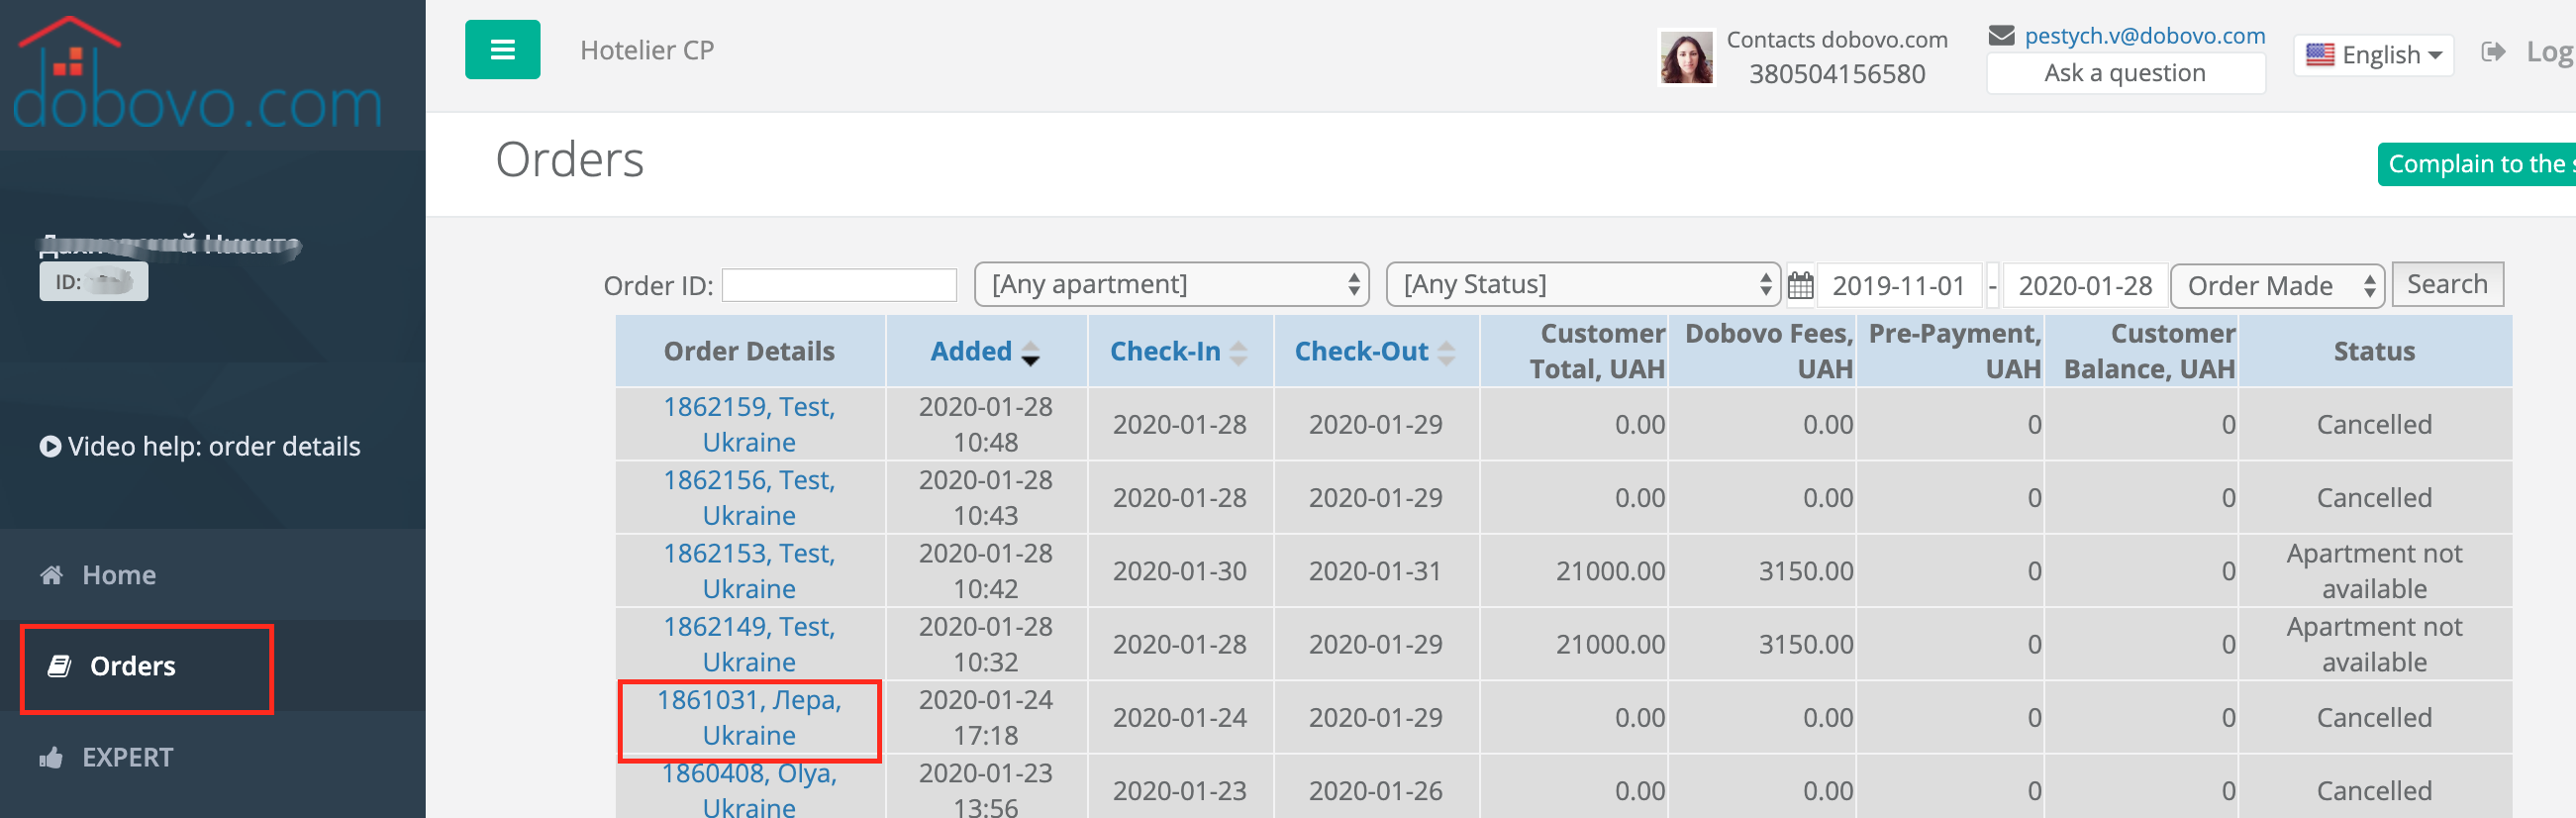Screen dimensions: 2576x818
Task: Open order 1860408, Olya, Ukraine
Action: click(x=749, y=789)
